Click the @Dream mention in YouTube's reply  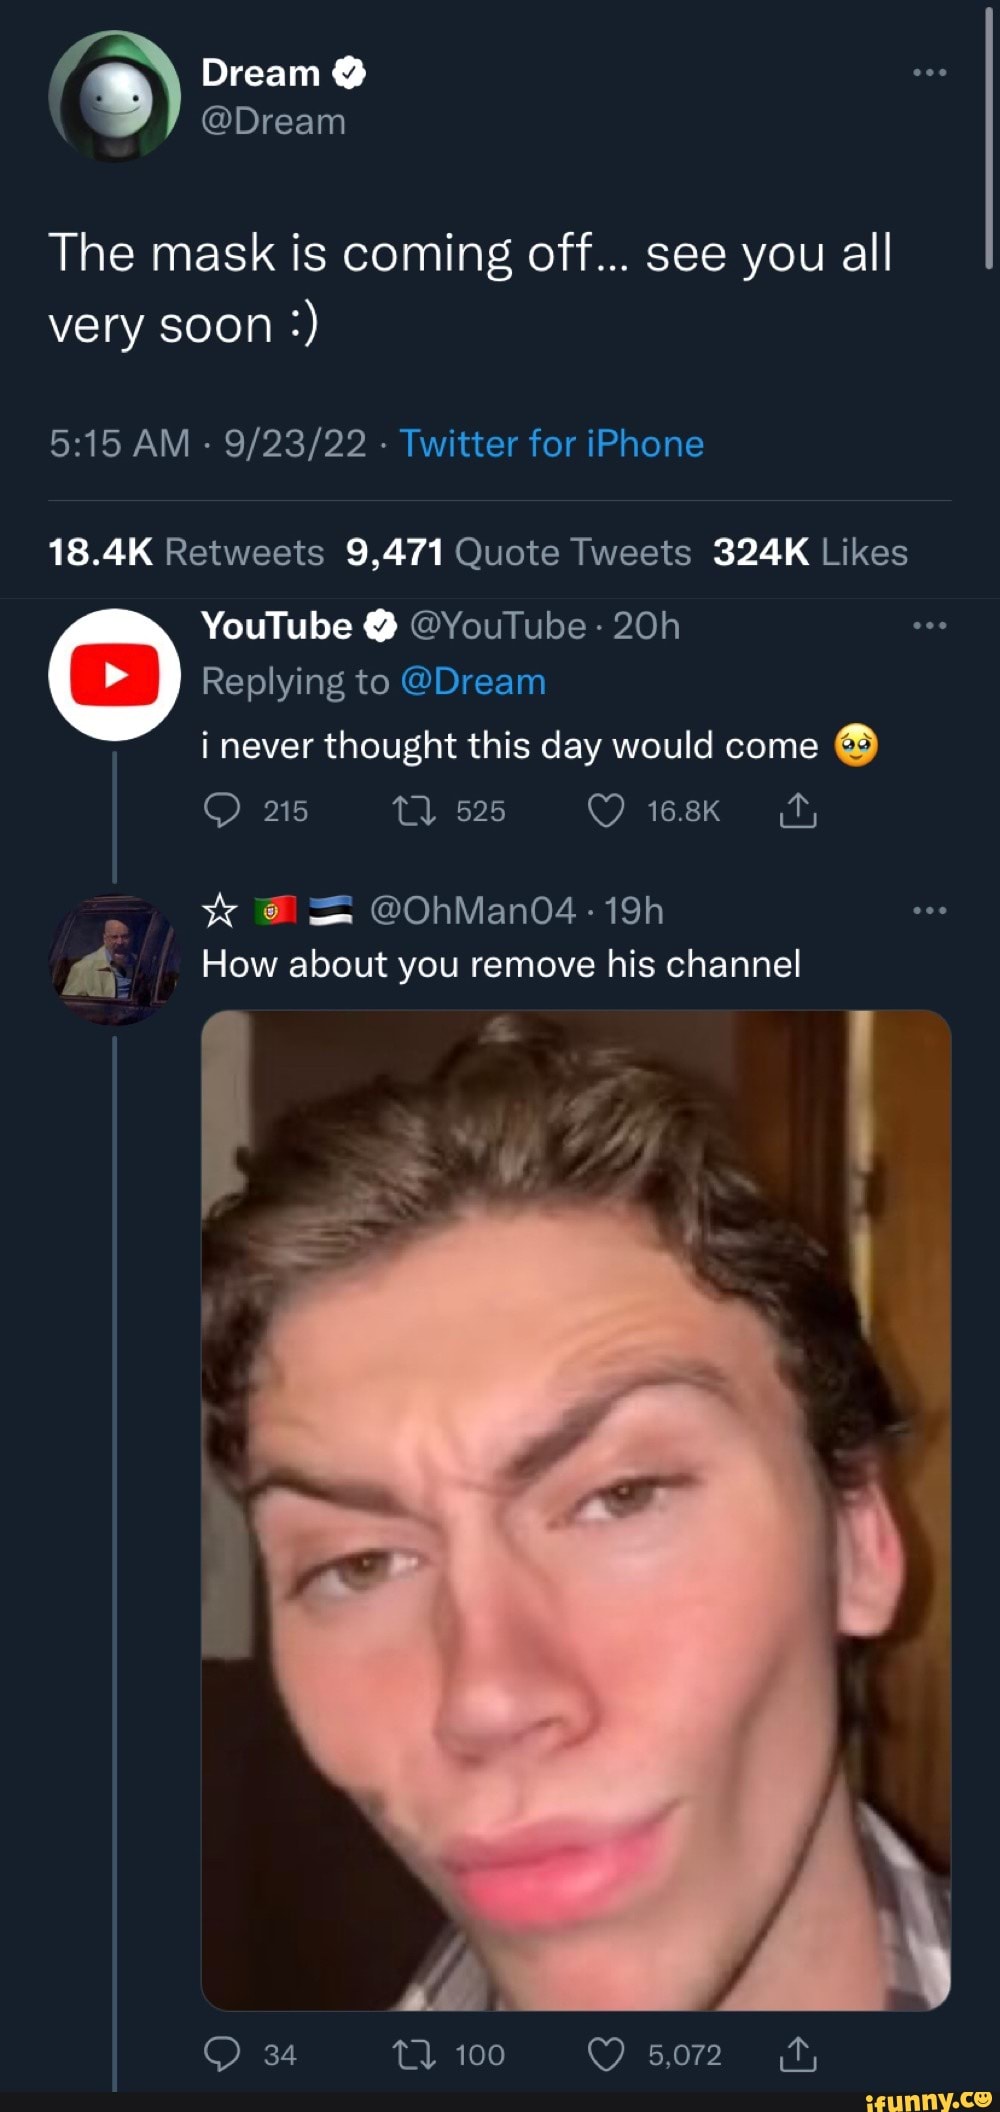click(x=473, y=682)
